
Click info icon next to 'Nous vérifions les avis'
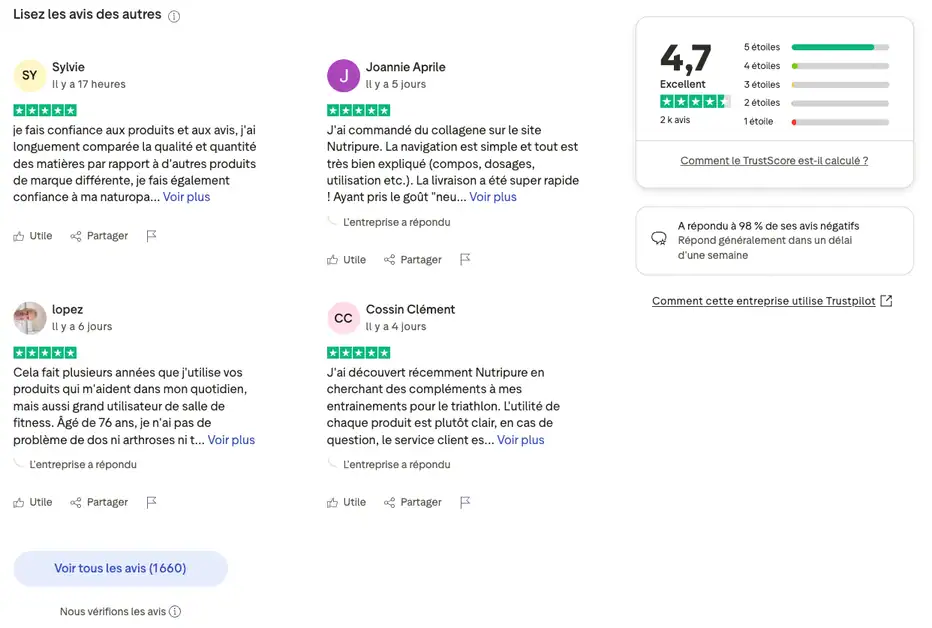point(175,612)
